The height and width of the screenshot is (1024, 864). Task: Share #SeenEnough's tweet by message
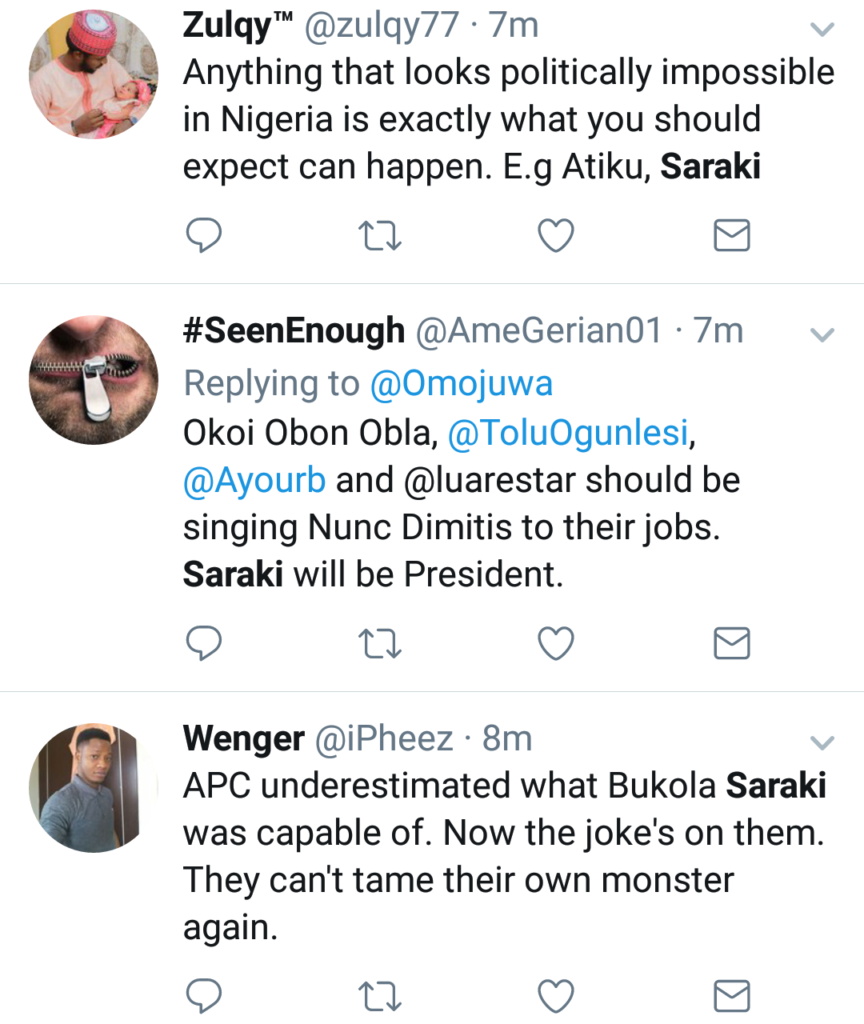(732, 645)
